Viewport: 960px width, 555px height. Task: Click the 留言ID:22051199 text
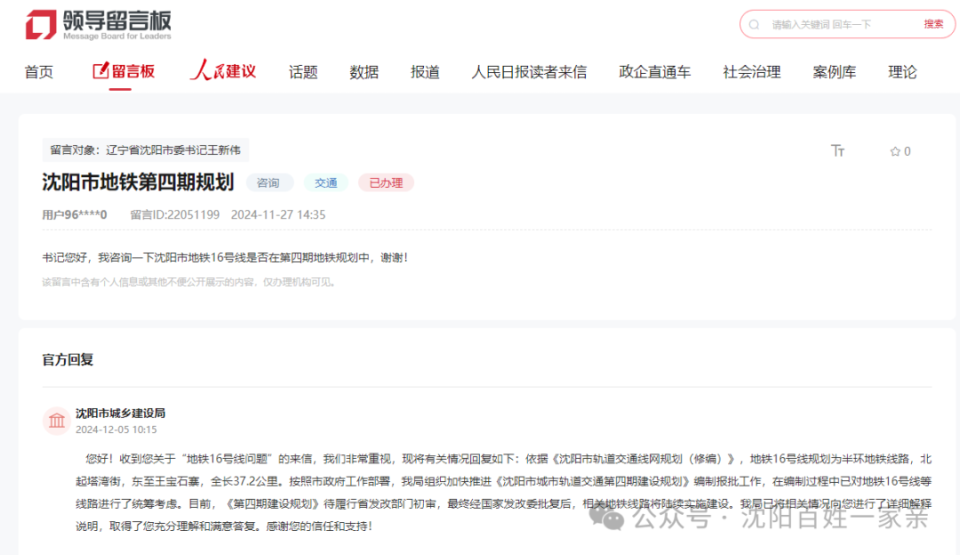pos(175,215)
